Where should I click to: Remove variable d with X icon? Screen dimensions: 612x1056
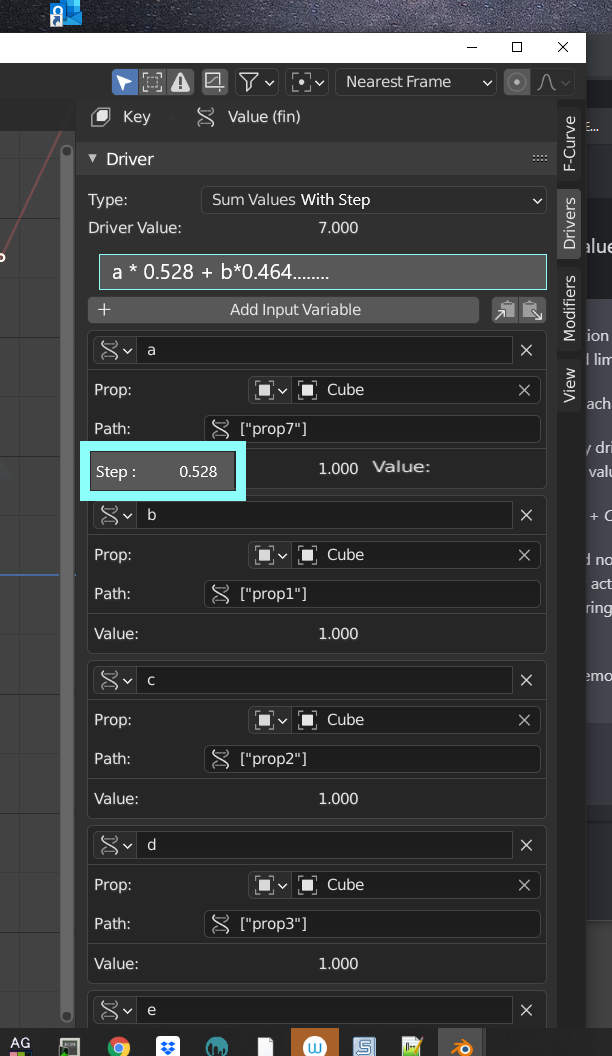[x=526, y=845]
